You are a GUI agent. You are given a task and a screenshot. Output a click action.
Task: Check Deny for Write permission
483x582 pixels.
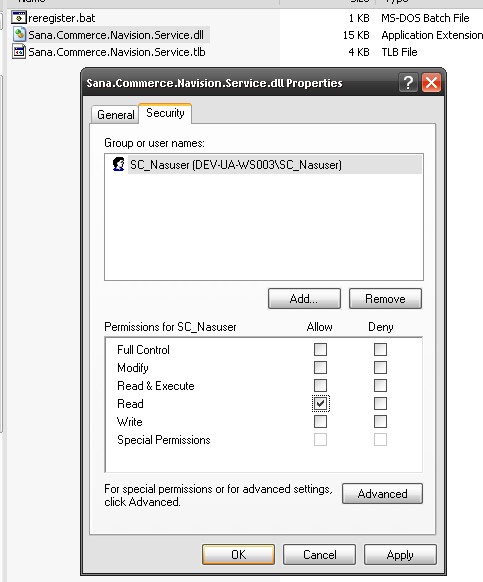pos(380,421)
